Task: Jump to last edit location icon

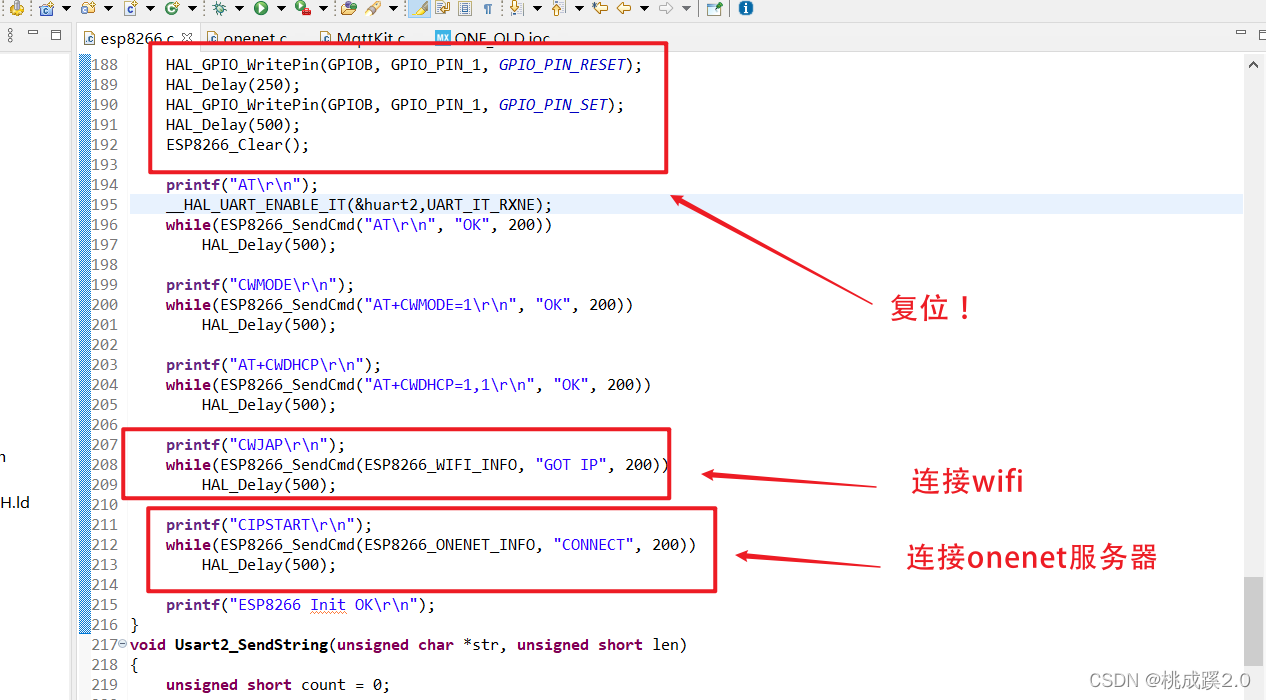Action: (x=600, y=8)
